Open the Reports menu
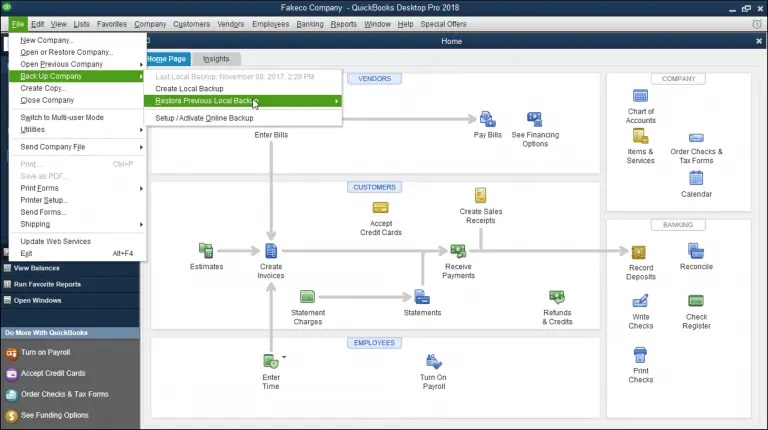 (x=343, y=24)
